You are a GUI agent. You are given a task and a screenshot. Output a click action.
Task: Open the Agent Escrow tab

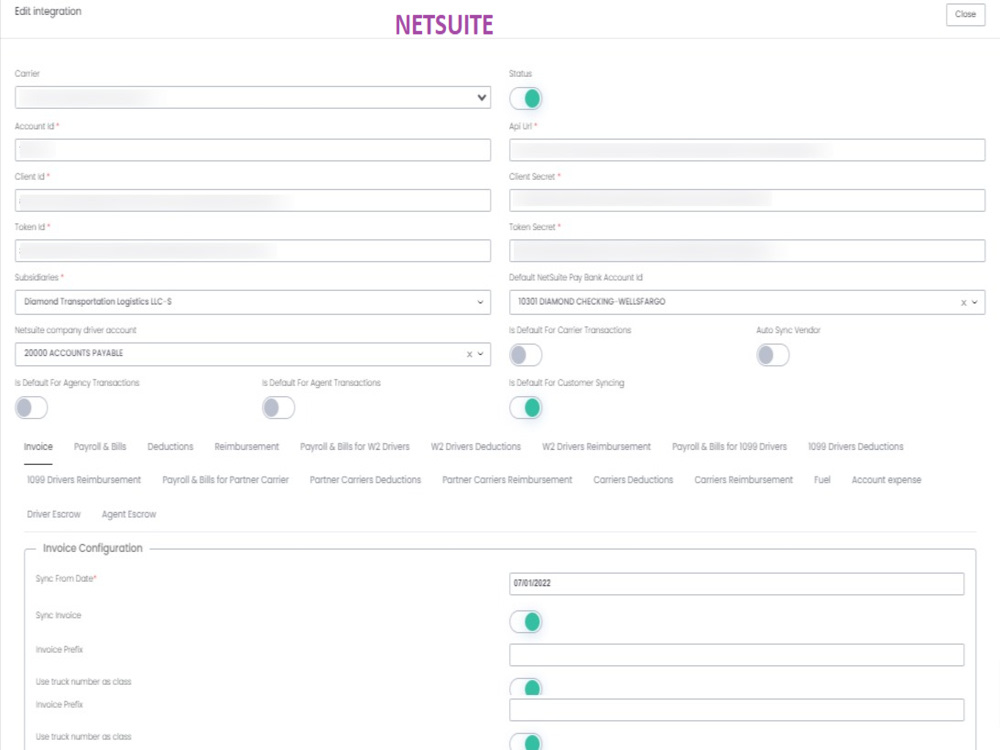[x=129, y=514]
